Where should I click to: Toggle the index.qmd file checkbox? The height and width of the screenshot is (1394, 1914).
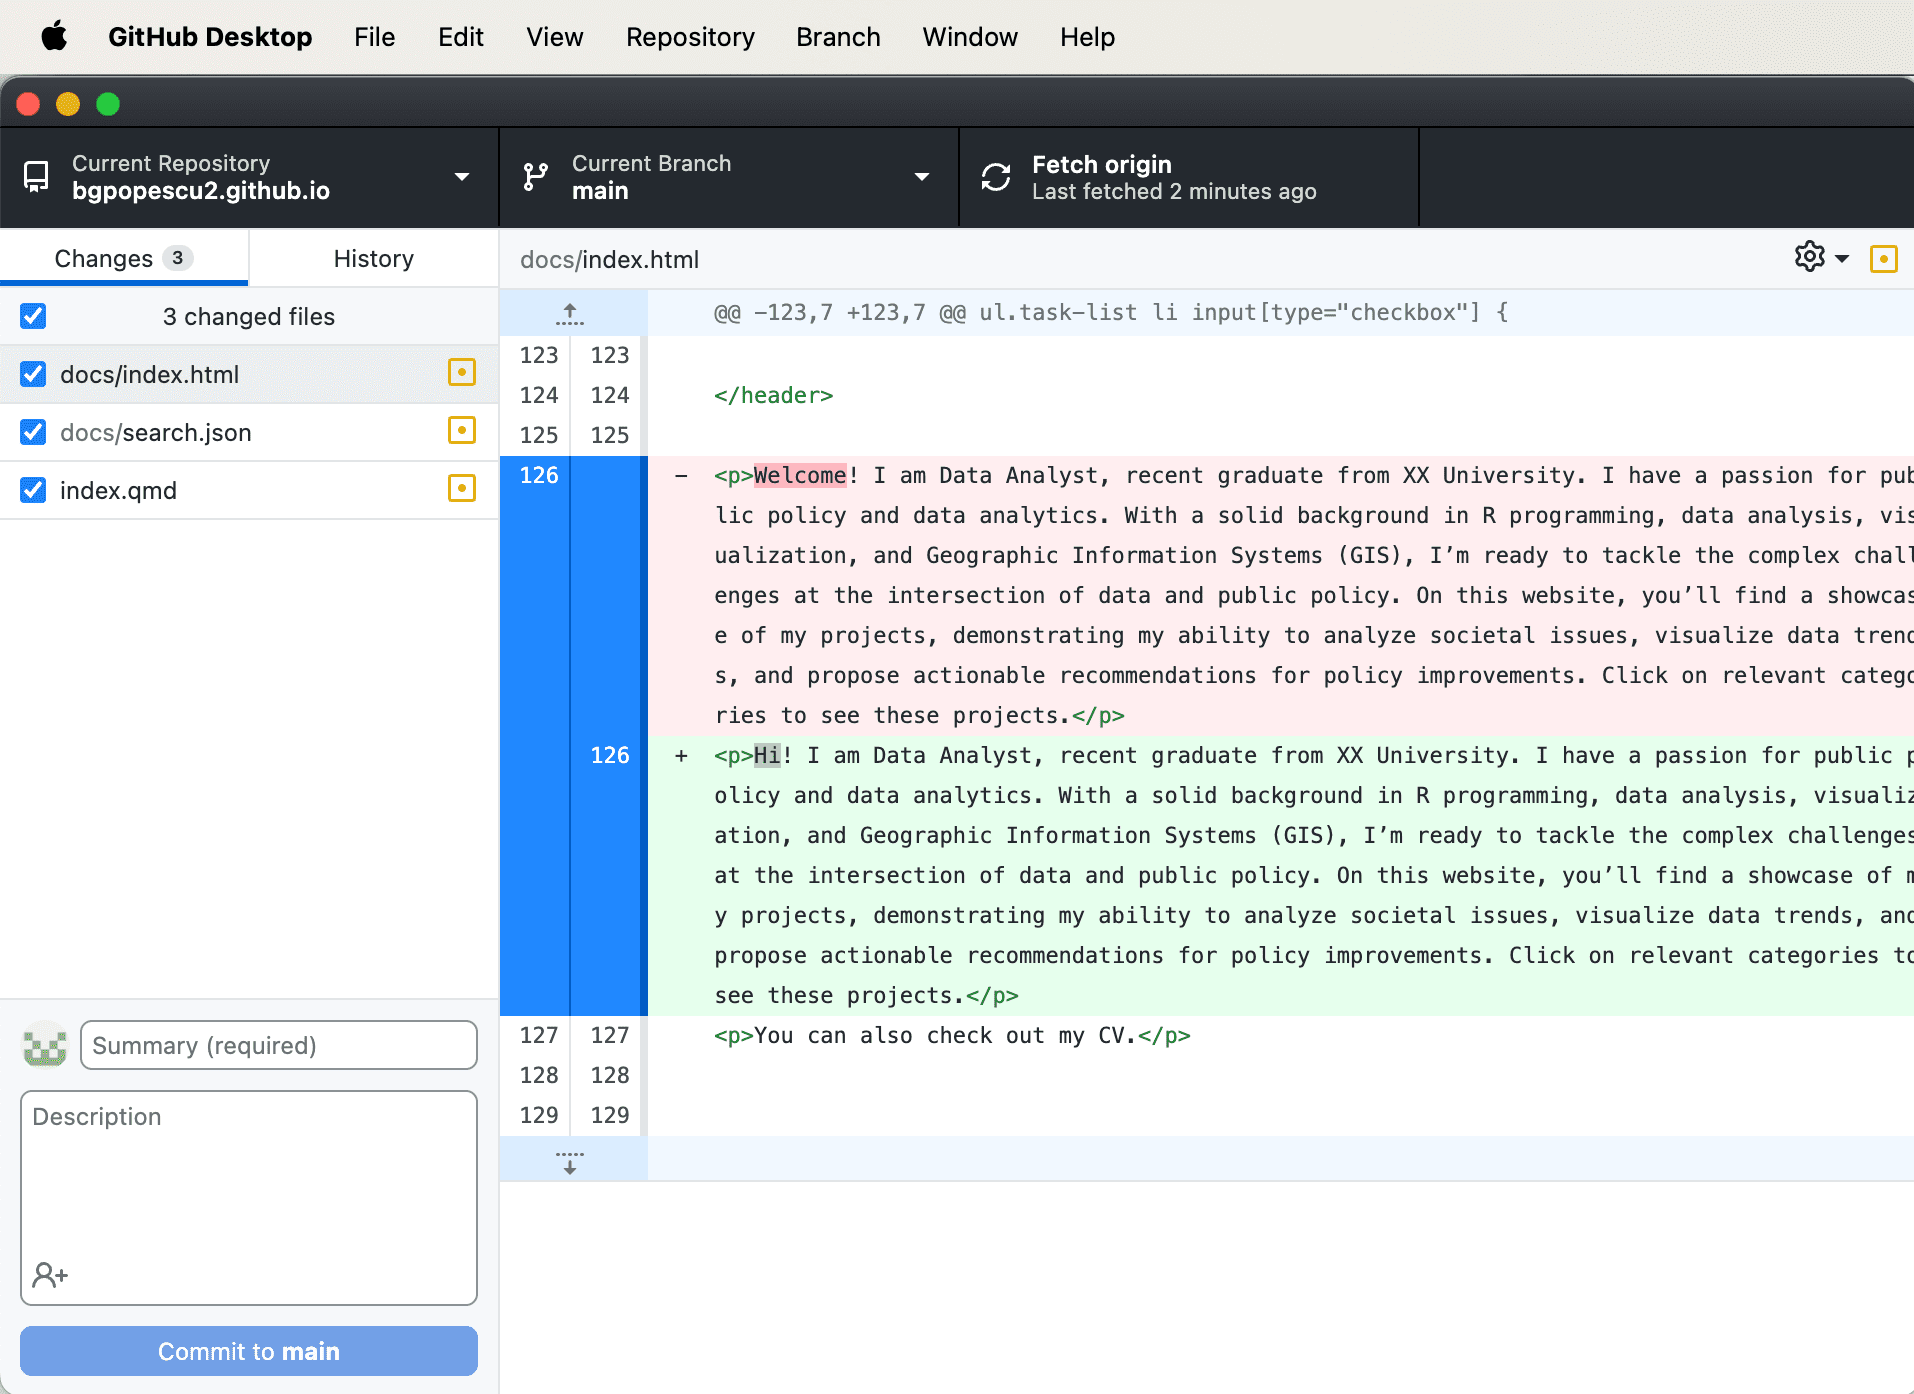33,490
